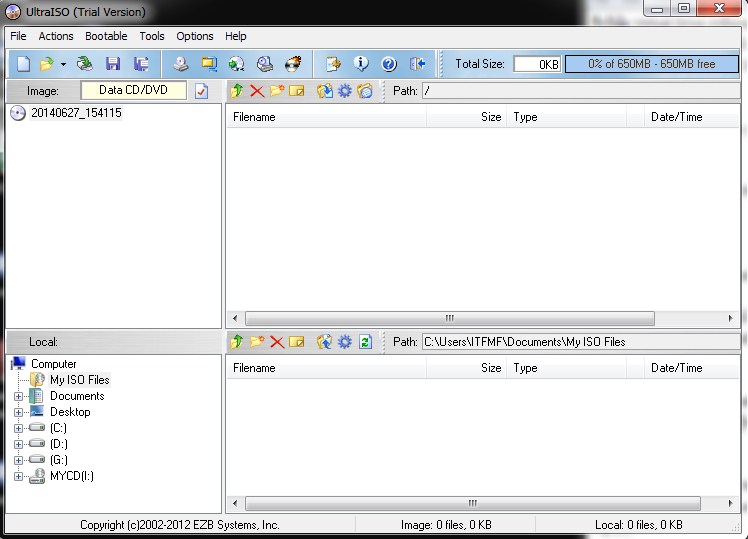Expand the Desktop tree node
The height and width of the screenshot is (539, 748).
(18, 412)
